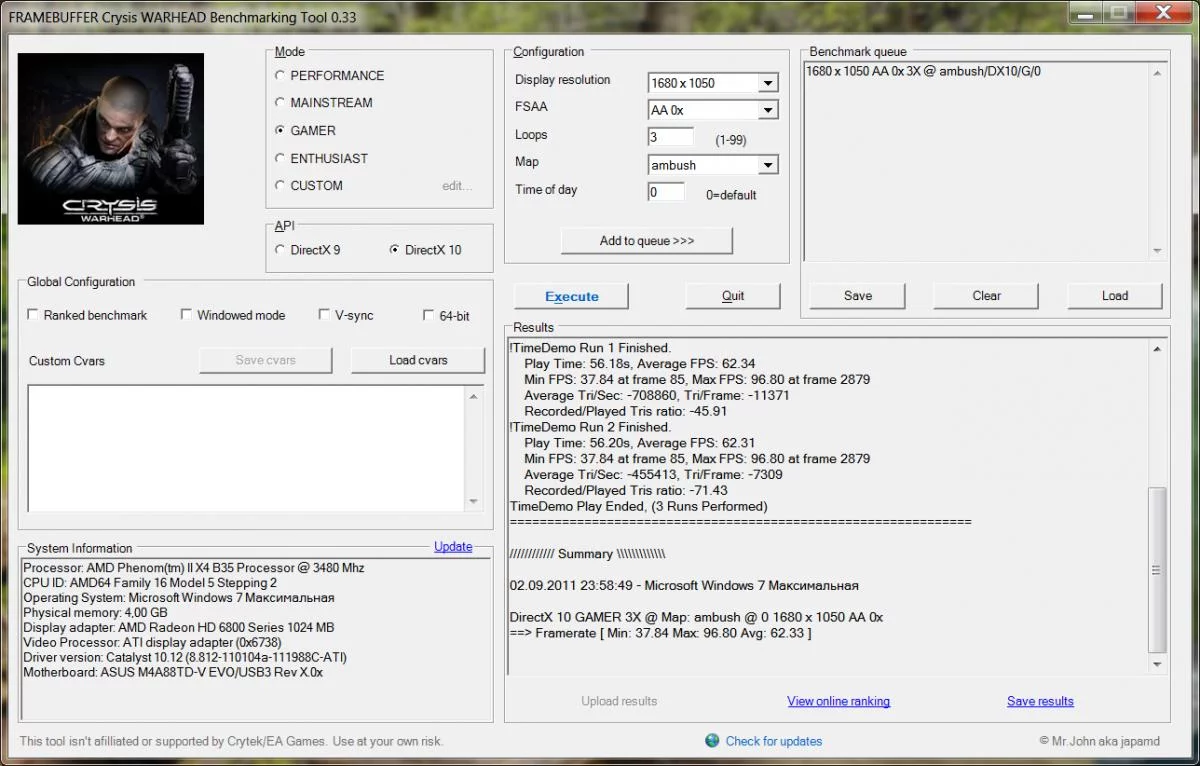
Task: Clear the benchmark queue
Action: (x=986, y=296)
